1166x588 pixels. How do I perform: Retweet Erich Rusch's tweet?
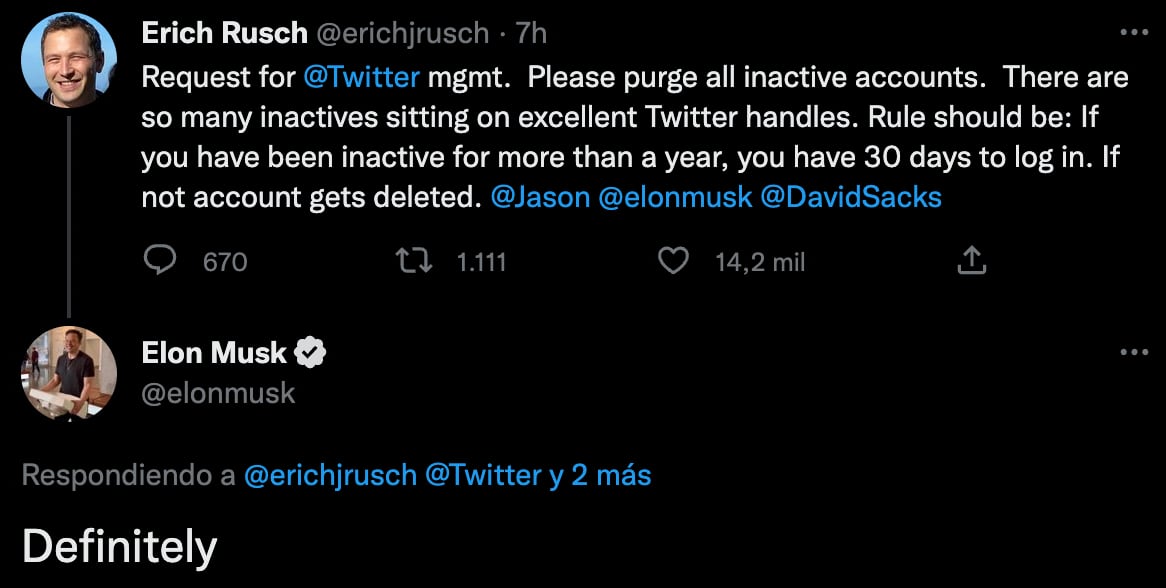[412, 261]
